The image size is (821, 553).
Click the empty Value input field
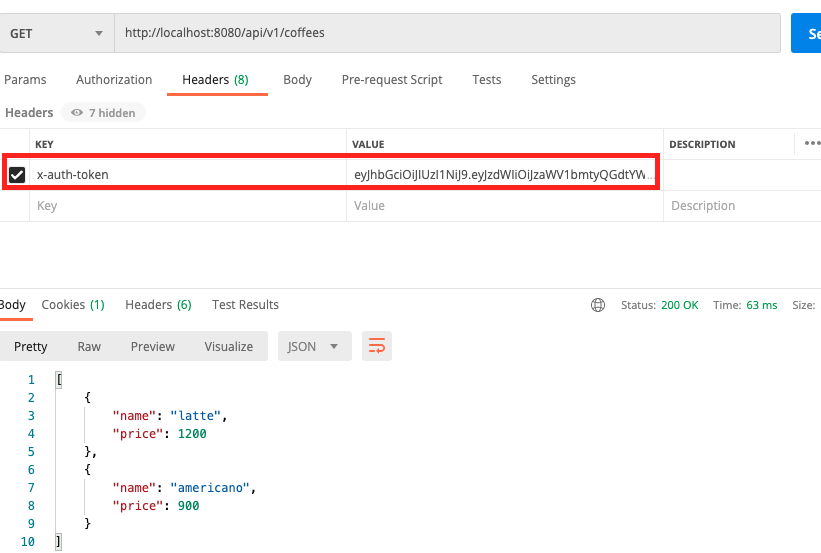pyautogui.click(x=504, y=206)
